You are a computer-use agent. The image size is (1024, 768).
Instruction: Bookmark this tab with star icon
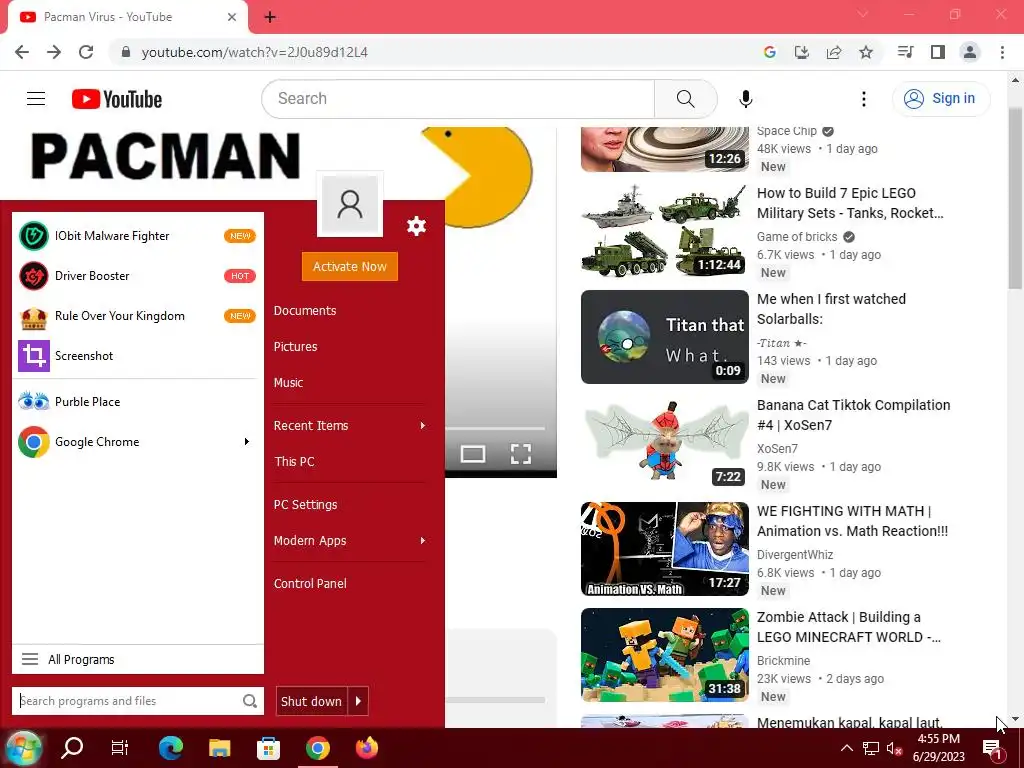coord(866,52)
